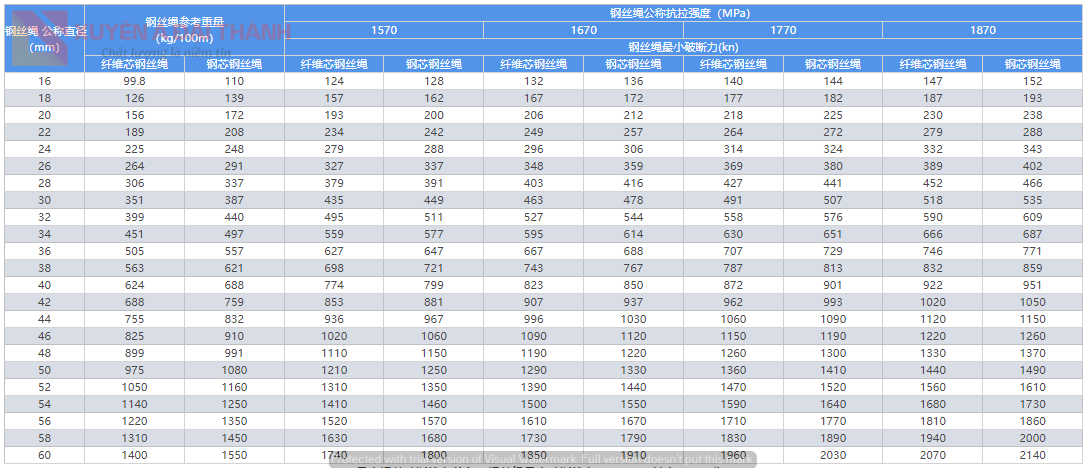Screen dimensions: 1086x468
Task: Click the value 609 in row 32
Action: pos(1032,217)
